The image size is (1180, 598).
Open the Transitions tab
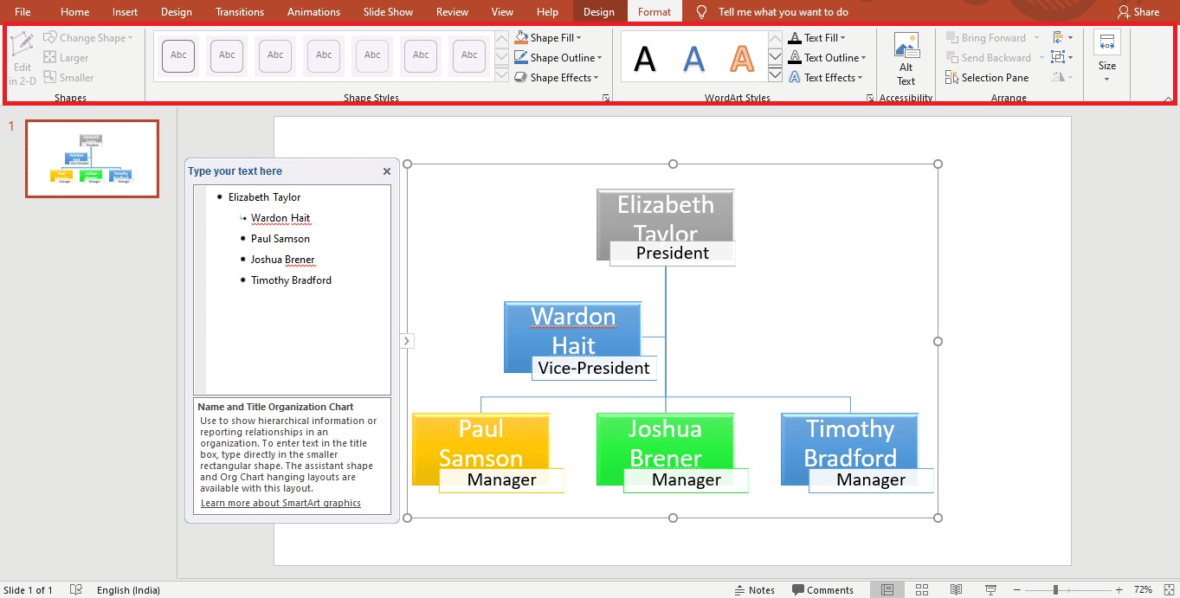point(239,12)
